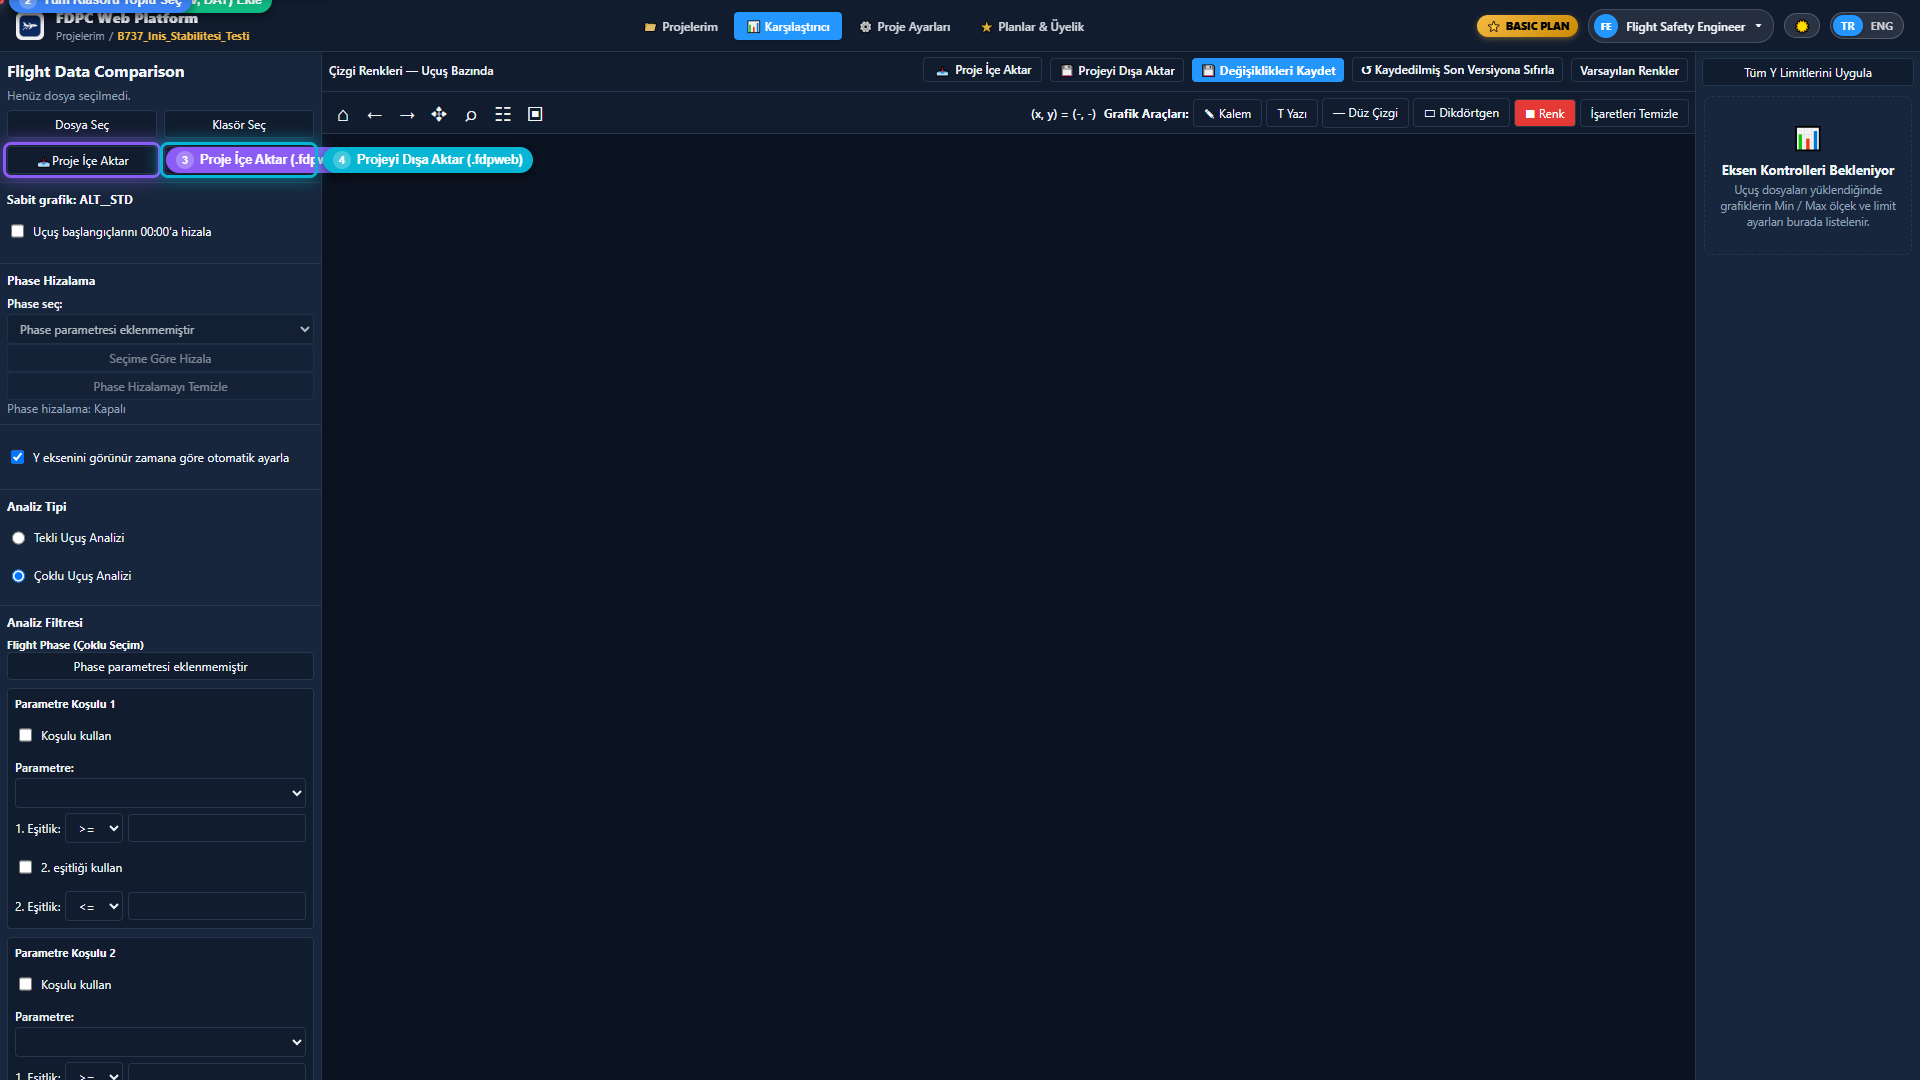Viewport: 1920px width, 1080px height.
Task: Click the home reset view icon
Action: tap(343, 115)
